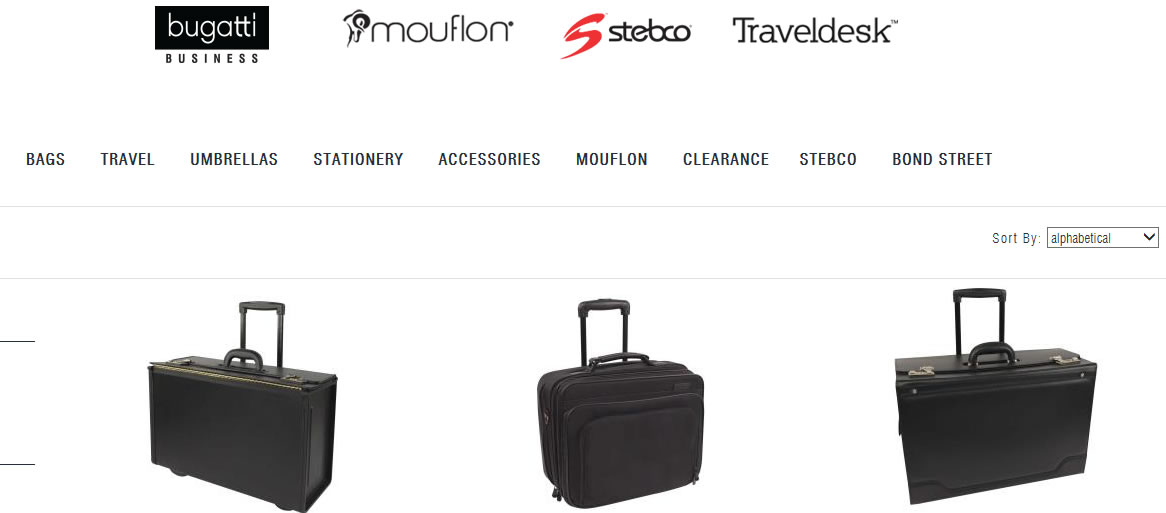1166x513 pixels.
Task: Go to the Clearance section
Action: (726, 159)
